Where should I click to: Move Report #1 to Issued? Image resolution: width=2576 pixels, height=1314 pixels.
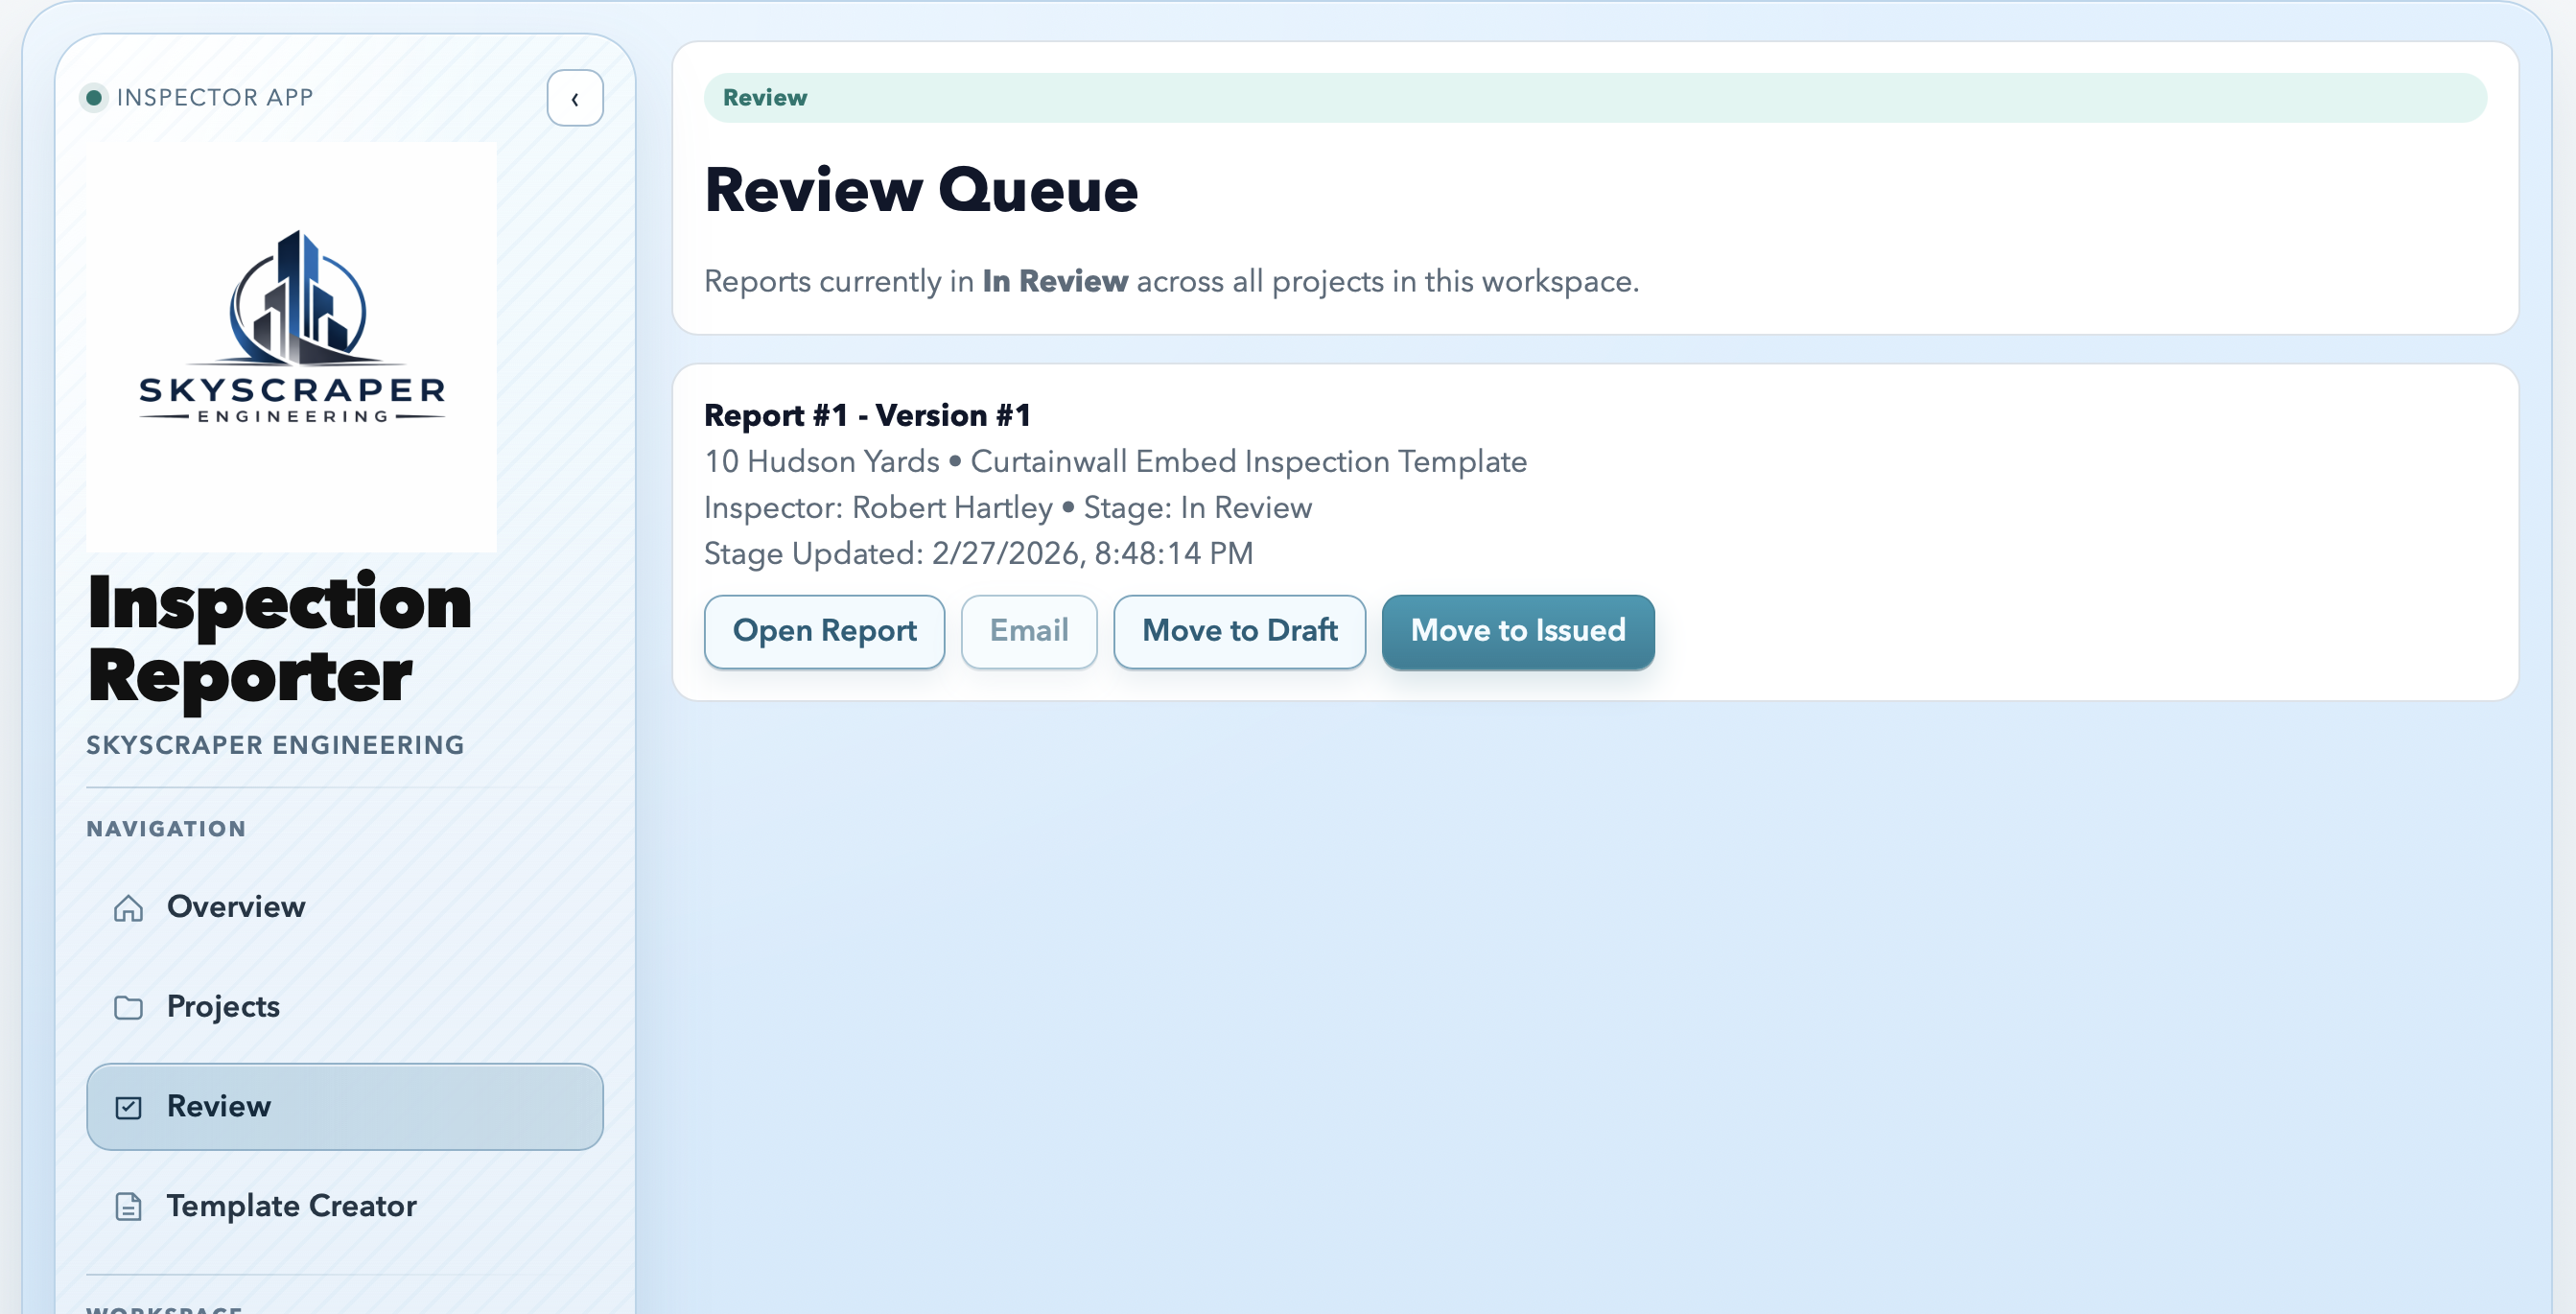pyautogui.click(x=1518, y=631)
